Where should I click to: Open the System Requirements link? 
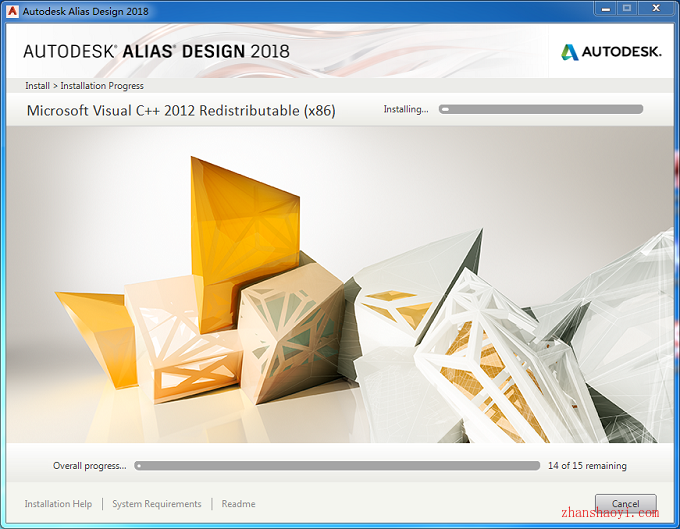point(157,504)
